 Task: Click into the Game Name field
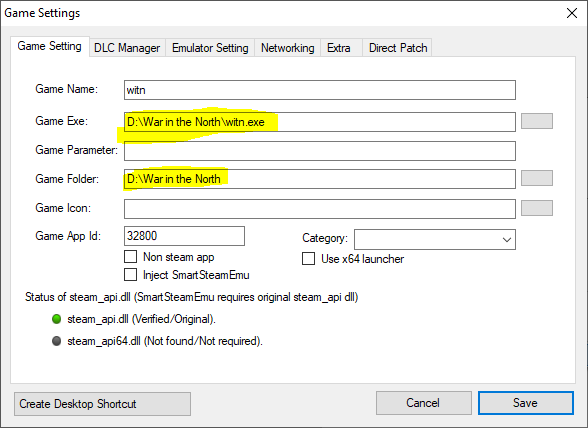pyautogui.click(x=320, y=90)
